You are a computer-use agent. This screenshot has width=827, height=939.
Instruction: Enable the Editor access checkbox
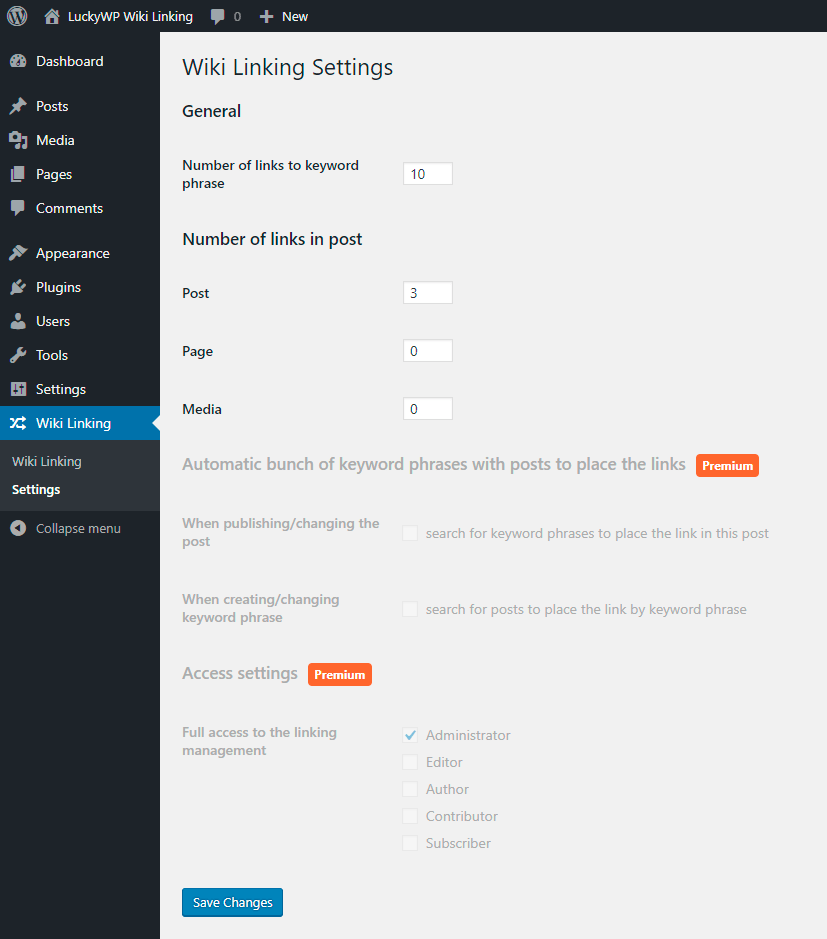coord(410,762)
